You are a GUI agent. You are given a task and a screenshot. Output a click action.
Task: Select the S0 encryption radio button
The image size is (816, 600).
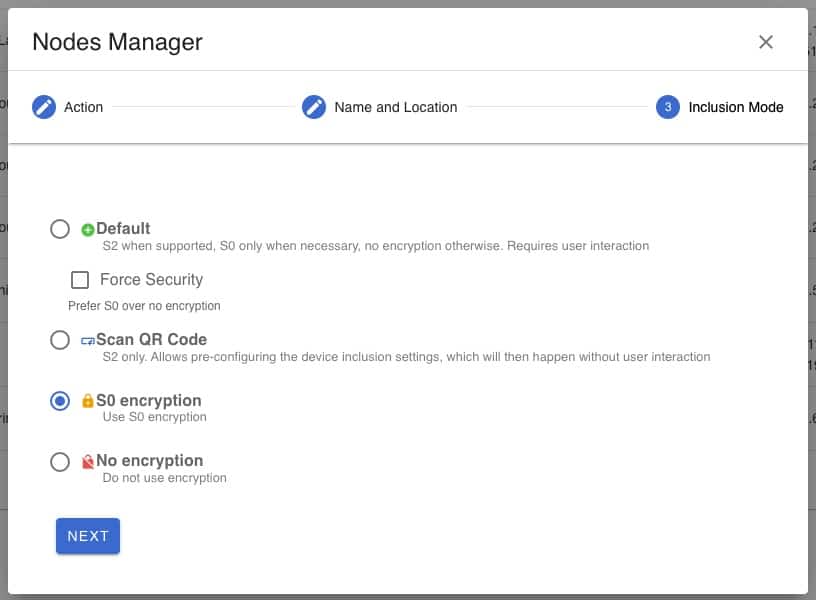(x=60, y=401)
